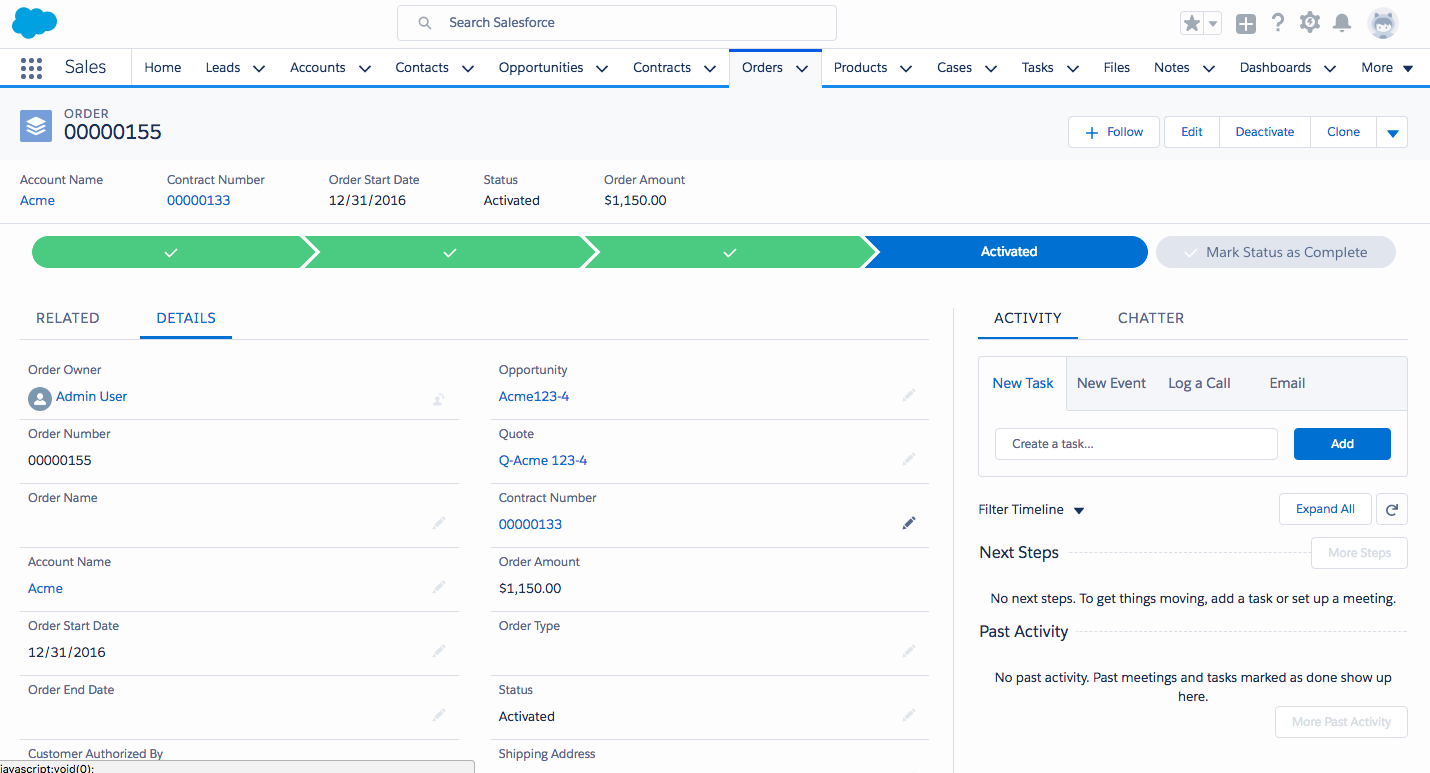The image size is (1430, 773).
Task: Click the Order record layers icon
Action: 36,126
